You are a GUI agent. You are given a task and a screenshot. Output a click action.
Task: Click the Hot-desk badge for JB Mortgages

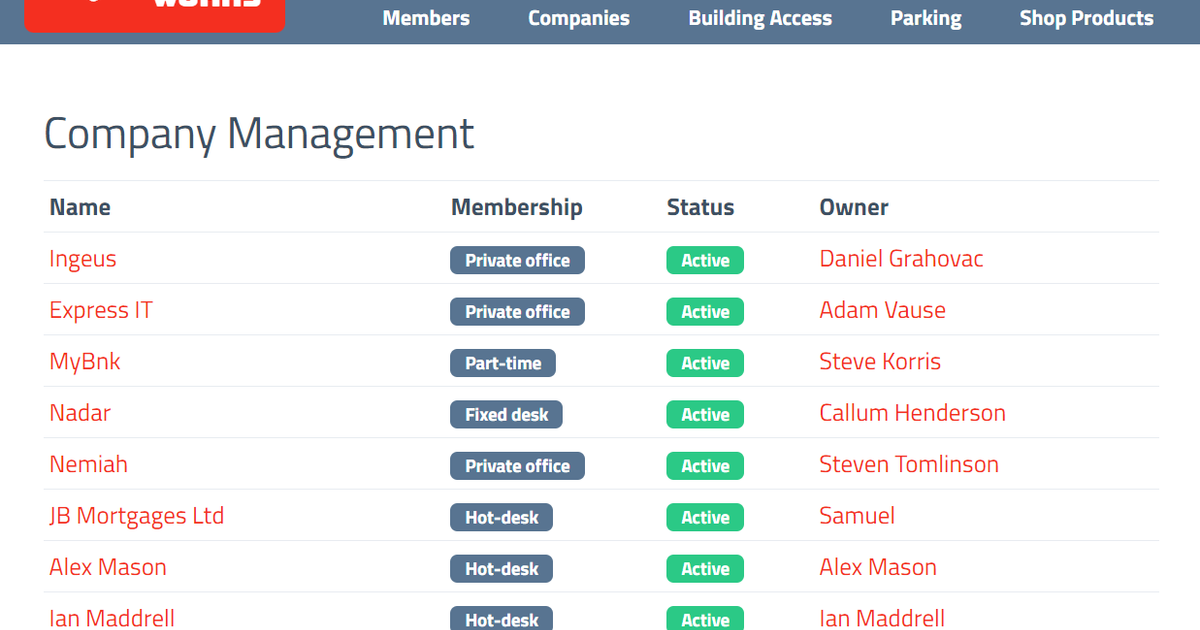(501, 517)
